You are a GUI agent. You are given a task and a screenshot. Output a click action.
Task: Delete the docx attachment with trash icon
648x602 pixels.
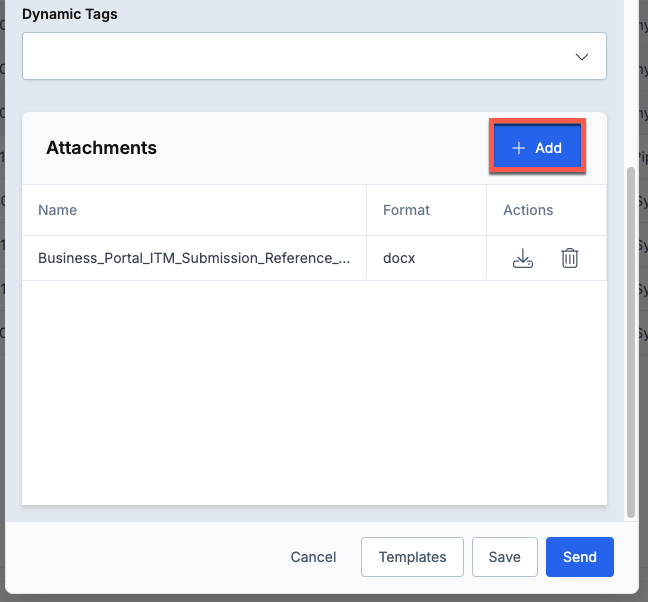point(569,258)
